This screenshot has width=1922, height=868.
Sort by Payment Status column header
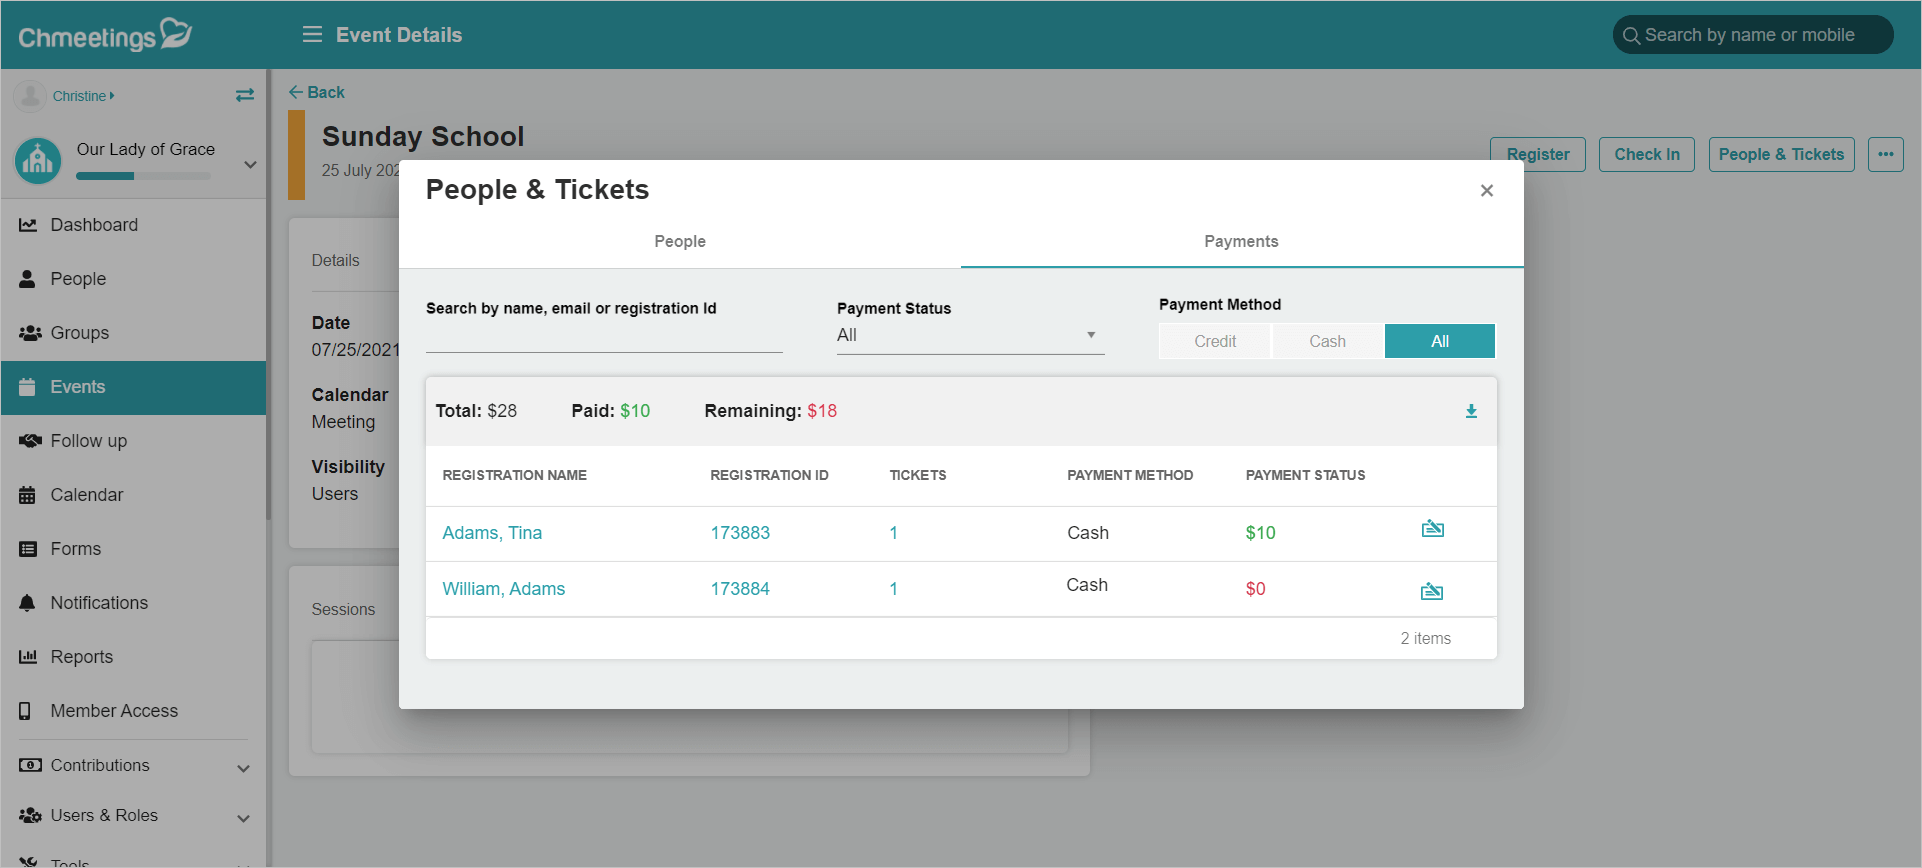coord(1305,475)
